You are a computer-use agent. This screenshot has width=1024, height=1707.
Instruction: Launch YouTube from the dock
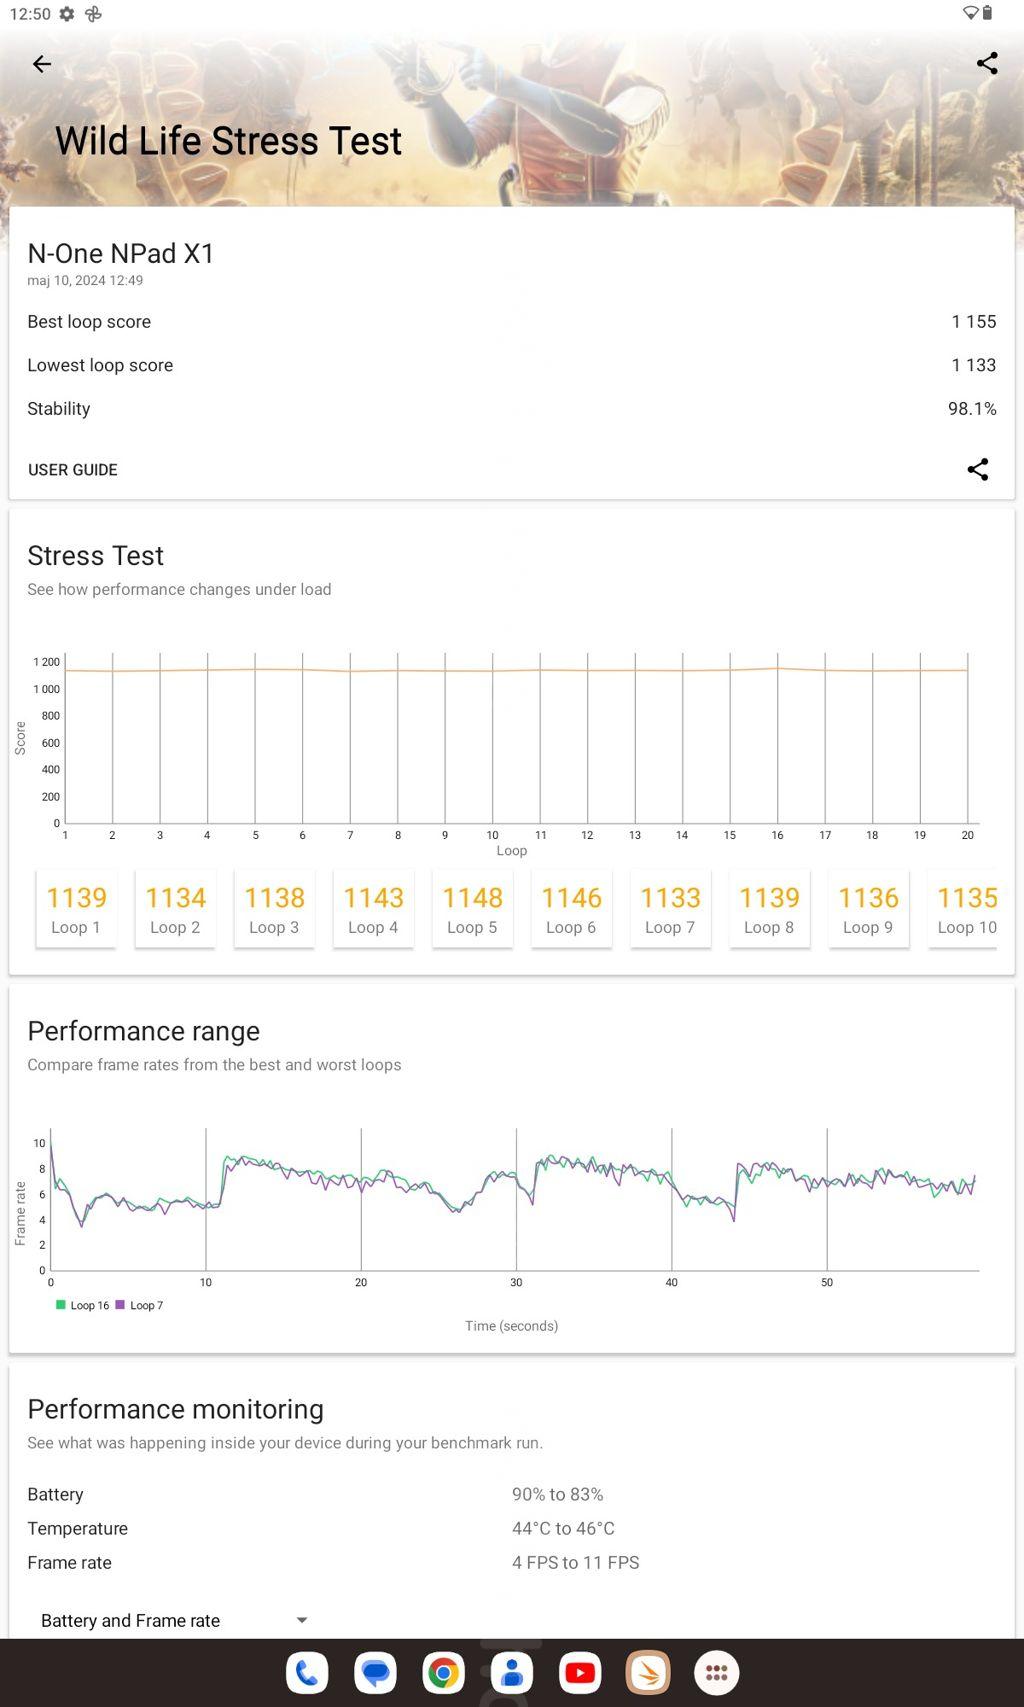pyautogui.click(x=580, y=1672)
